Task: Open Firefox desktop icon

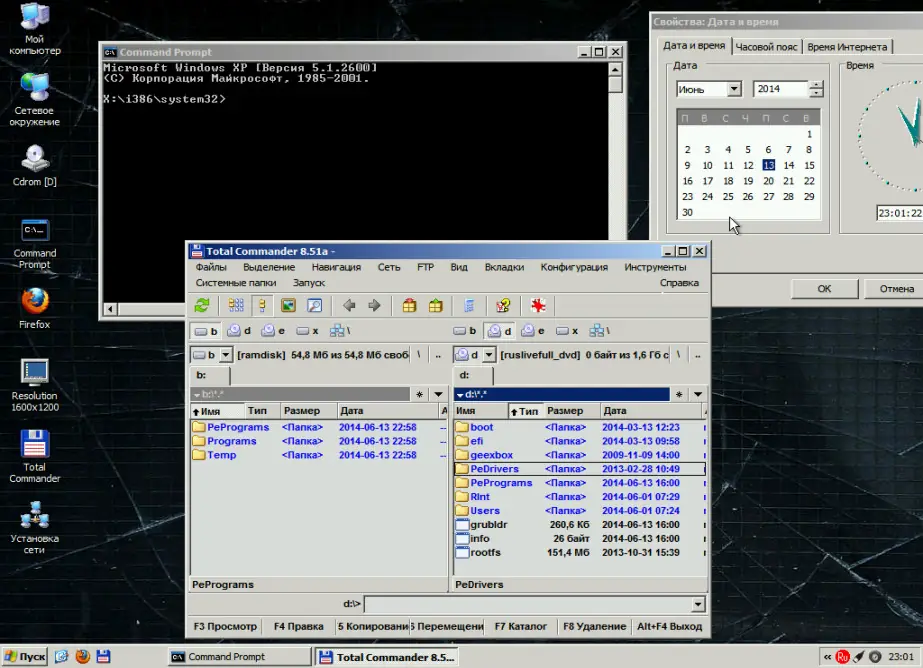Action: point(35,308)
